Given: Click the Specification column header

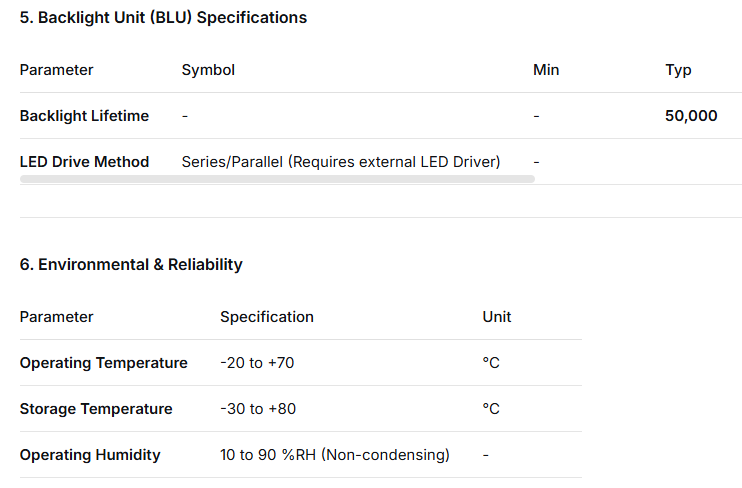Looking at the screenshot, I should [x=267, y=317].
